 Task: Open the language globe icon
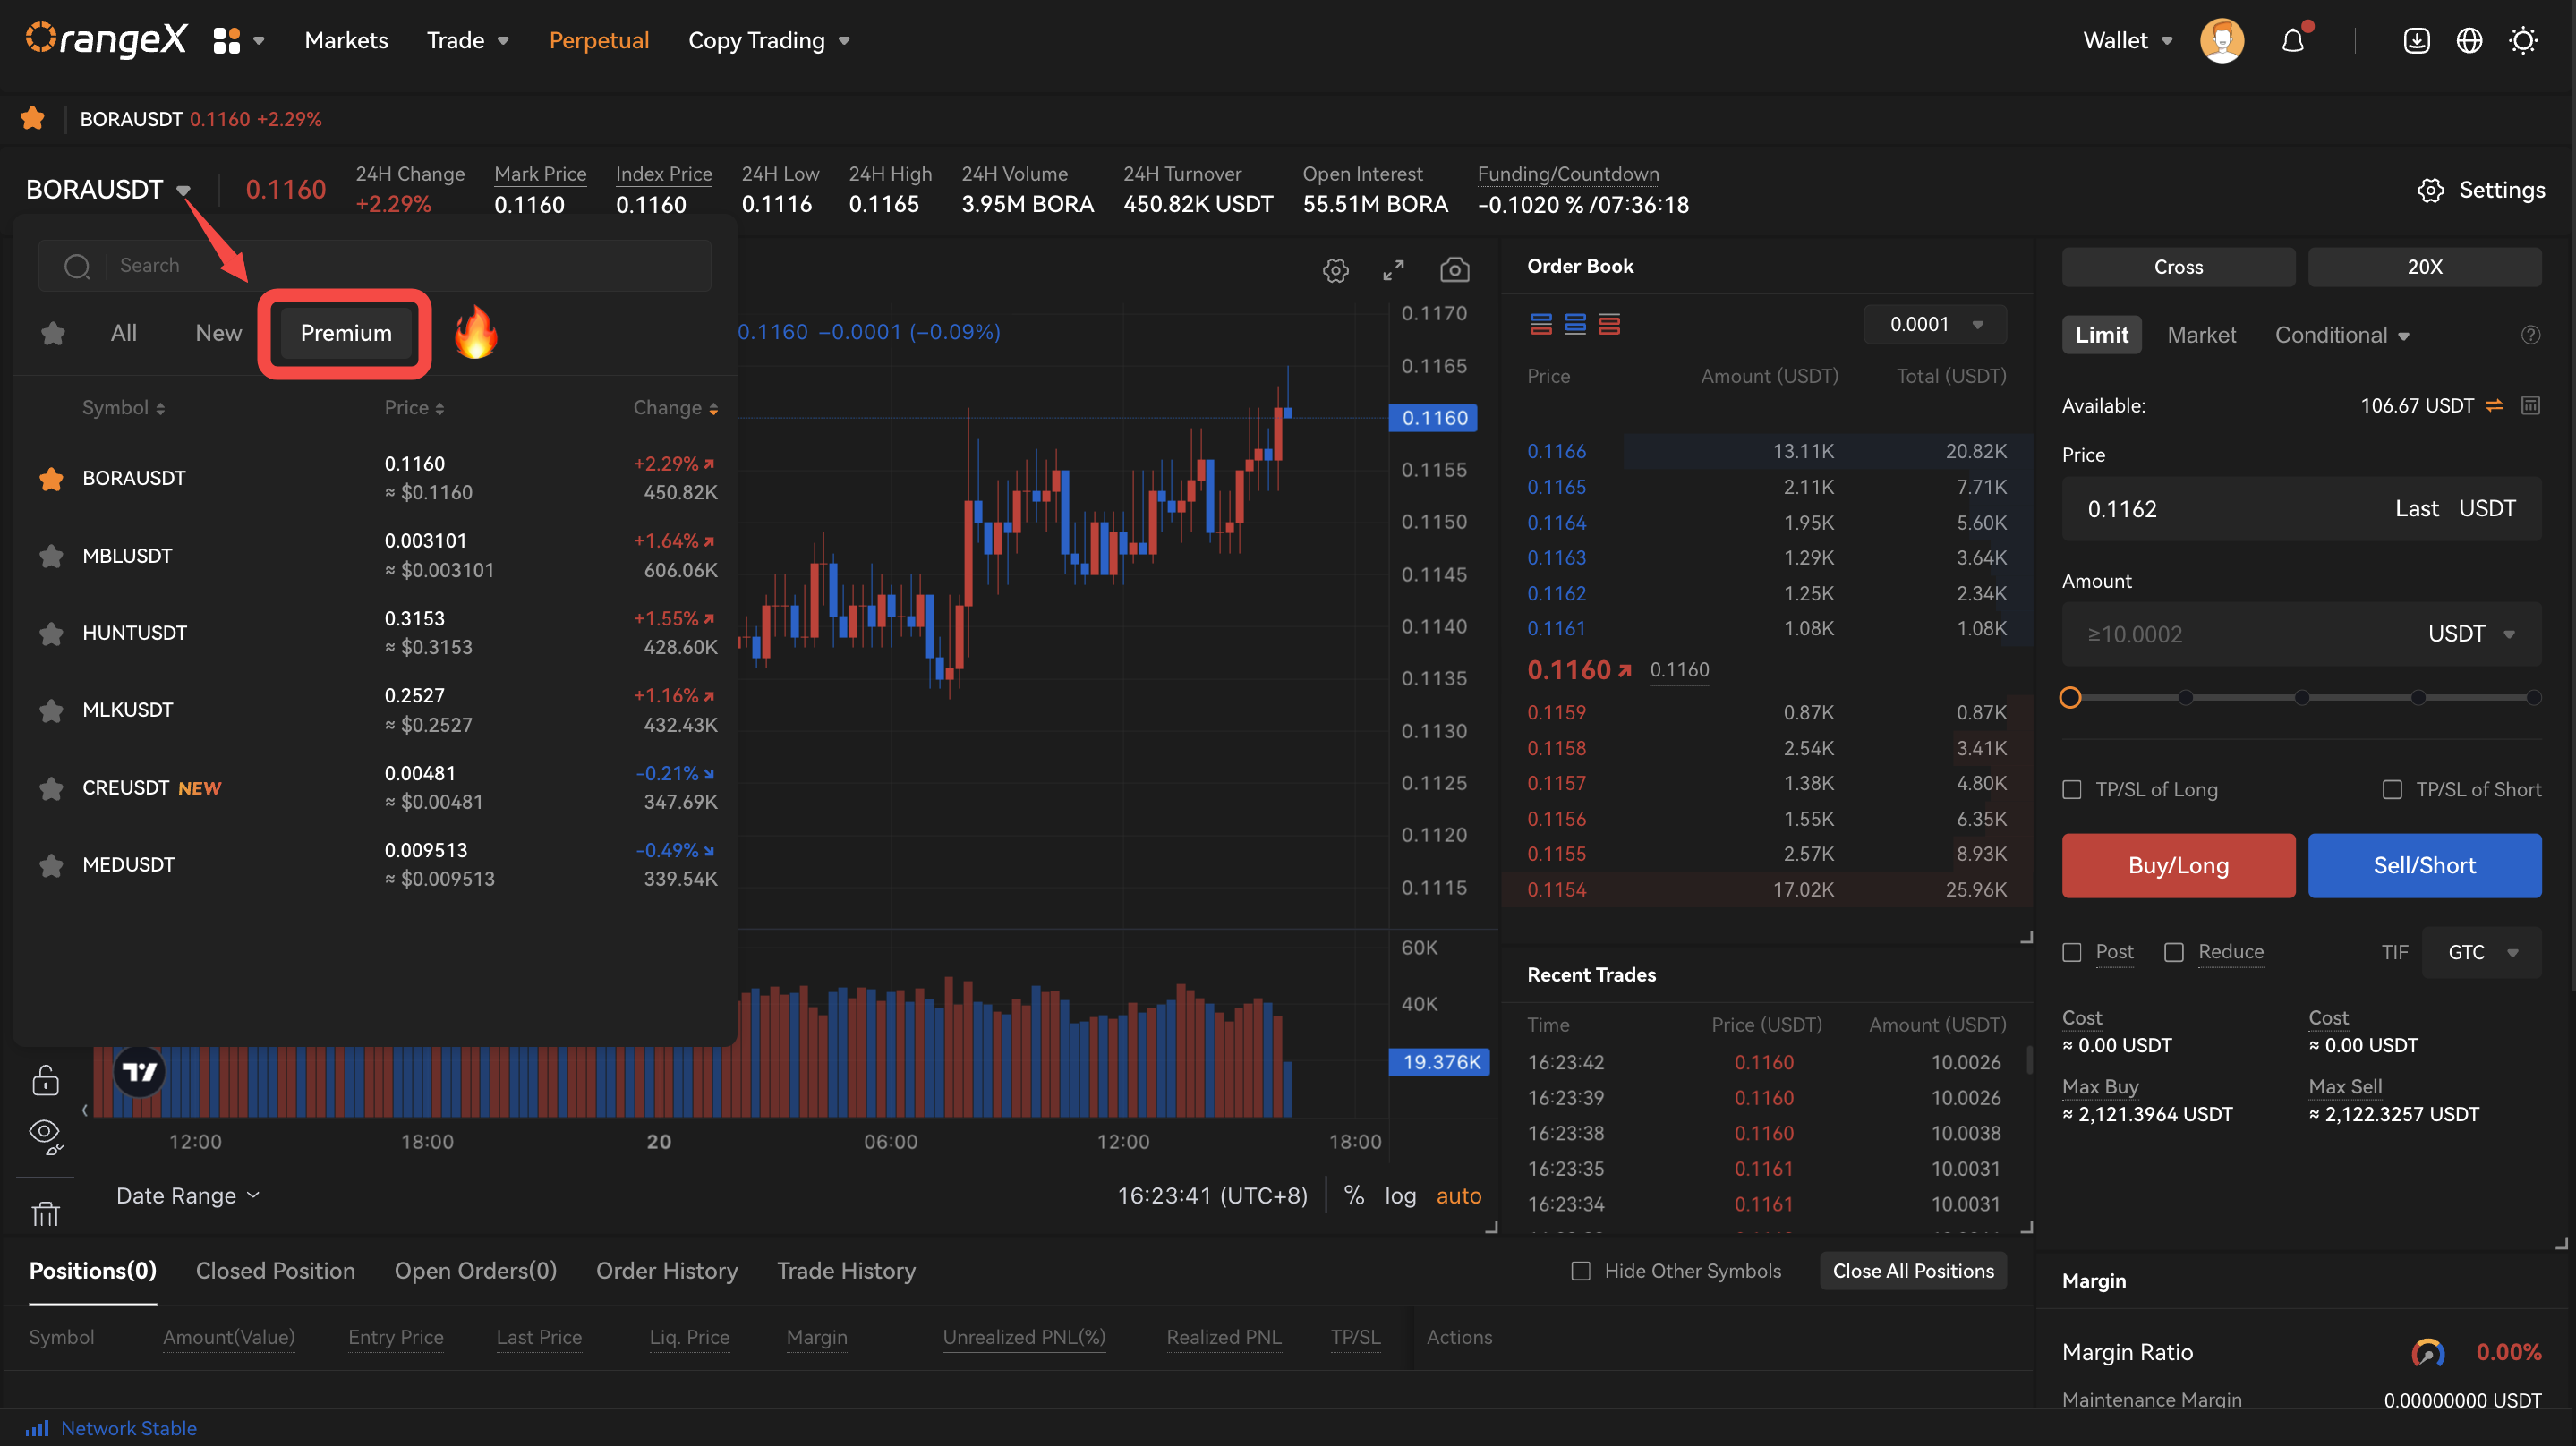pos(2469,41)
